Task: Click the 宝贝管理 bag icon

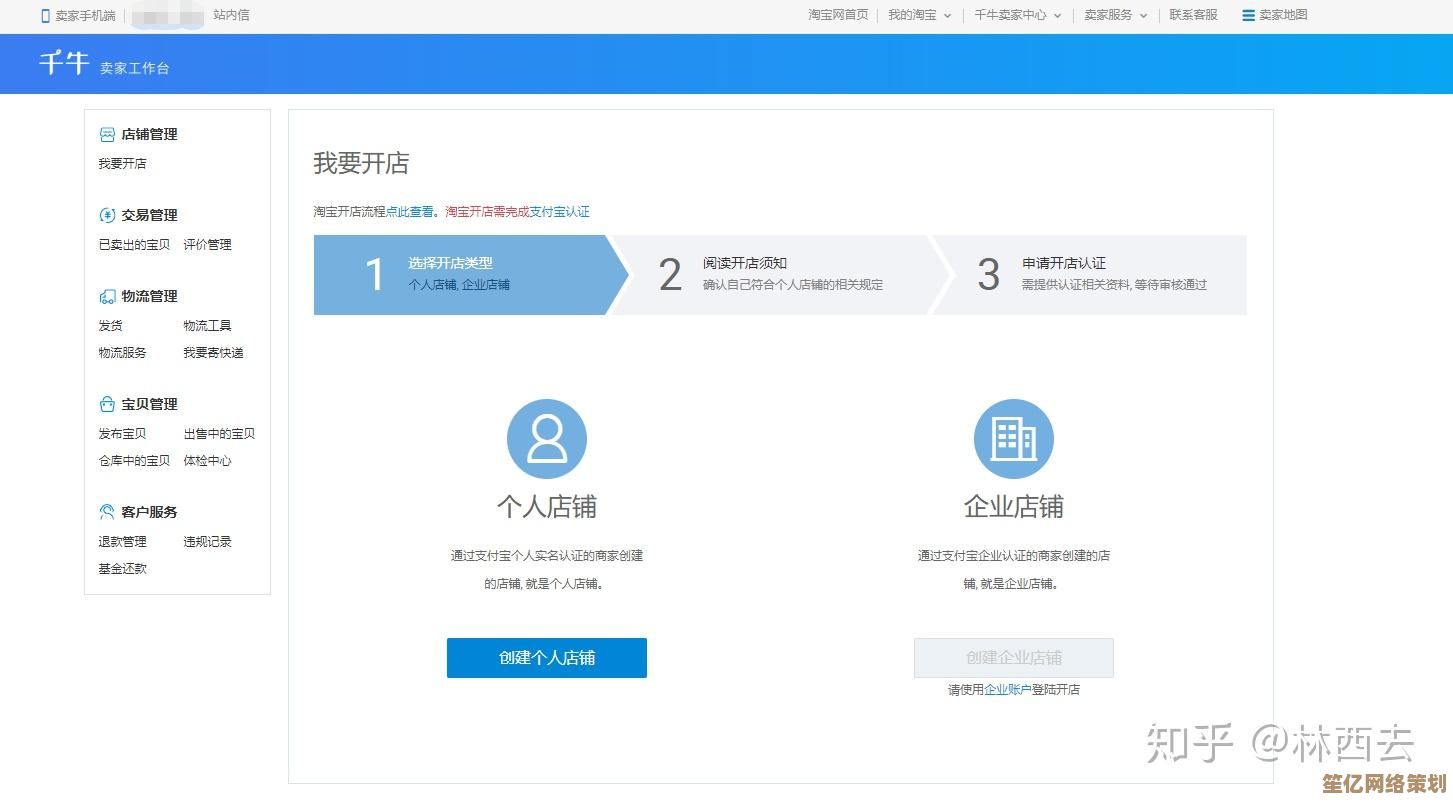Action: 107,405
